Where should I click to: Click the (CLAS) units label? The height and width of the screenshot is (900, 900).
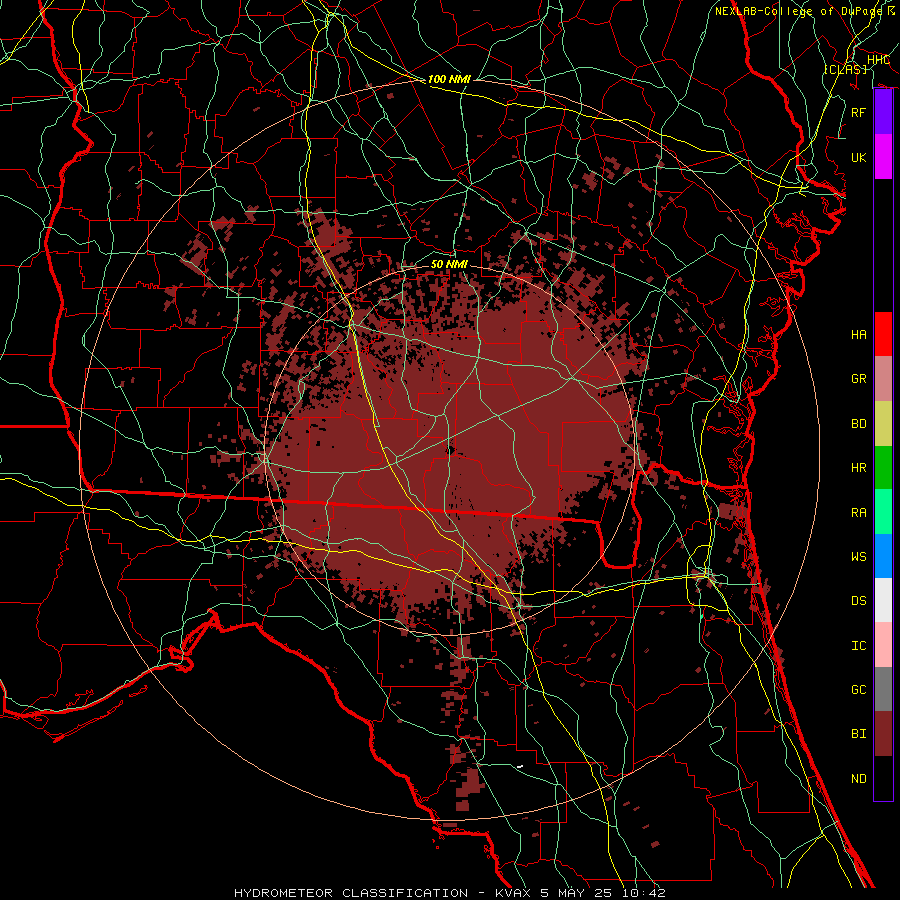845,69
